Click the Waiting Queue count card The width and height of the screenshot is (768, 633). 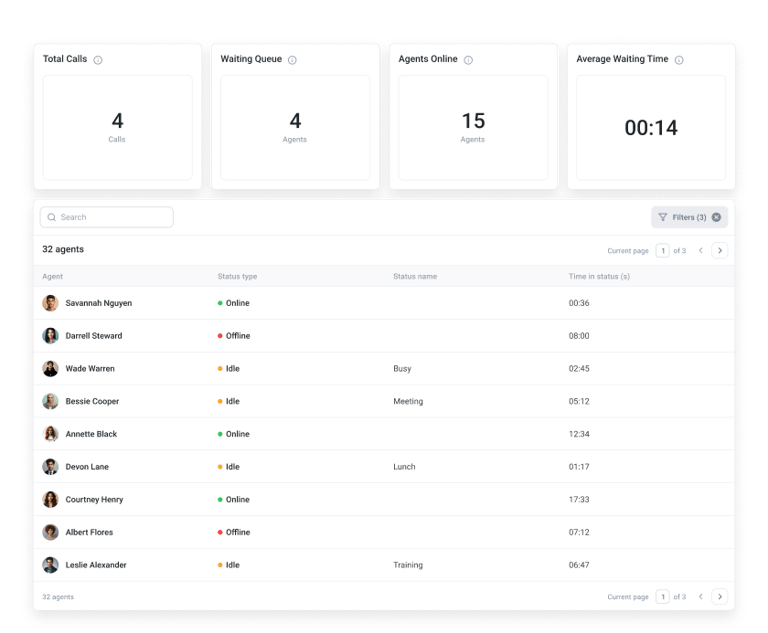coord(295,127)
